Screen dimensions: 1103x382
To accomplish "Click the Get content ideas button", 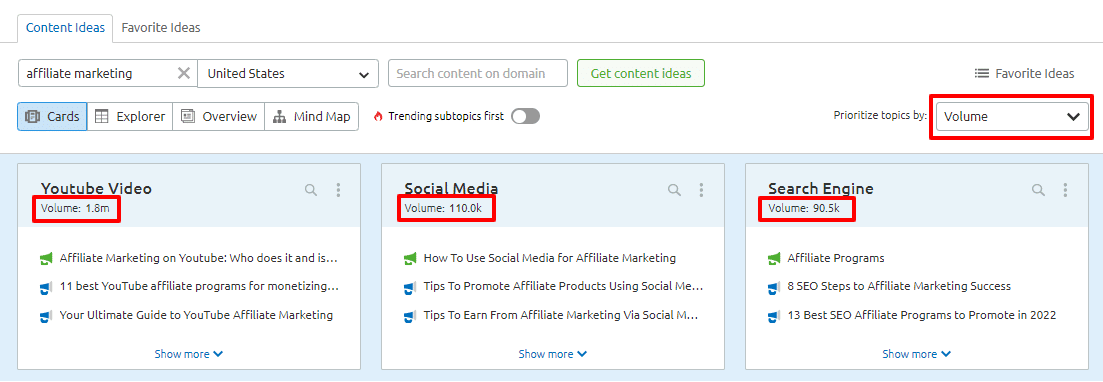I will pos(641,73).
